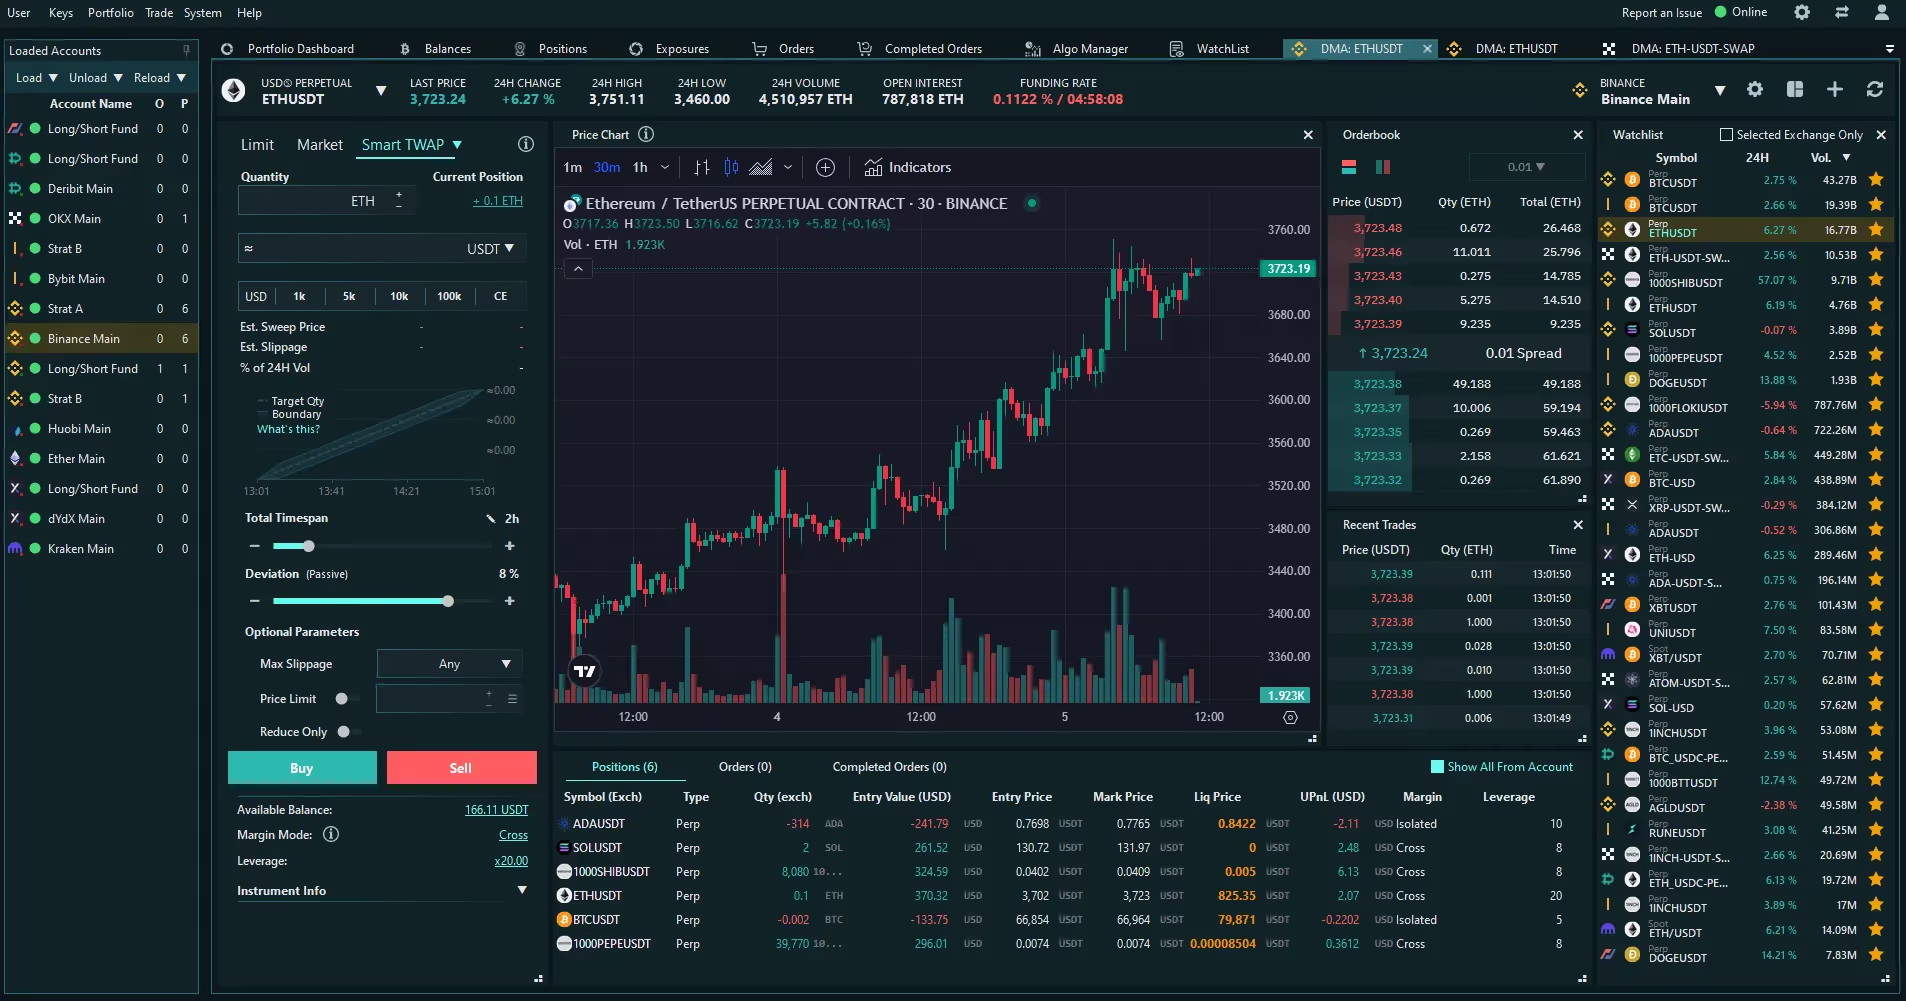The height and width of the screenshot is (1001, 1906).
Task: Pin the Loaded Accounts panel
Action: (186, 50)
